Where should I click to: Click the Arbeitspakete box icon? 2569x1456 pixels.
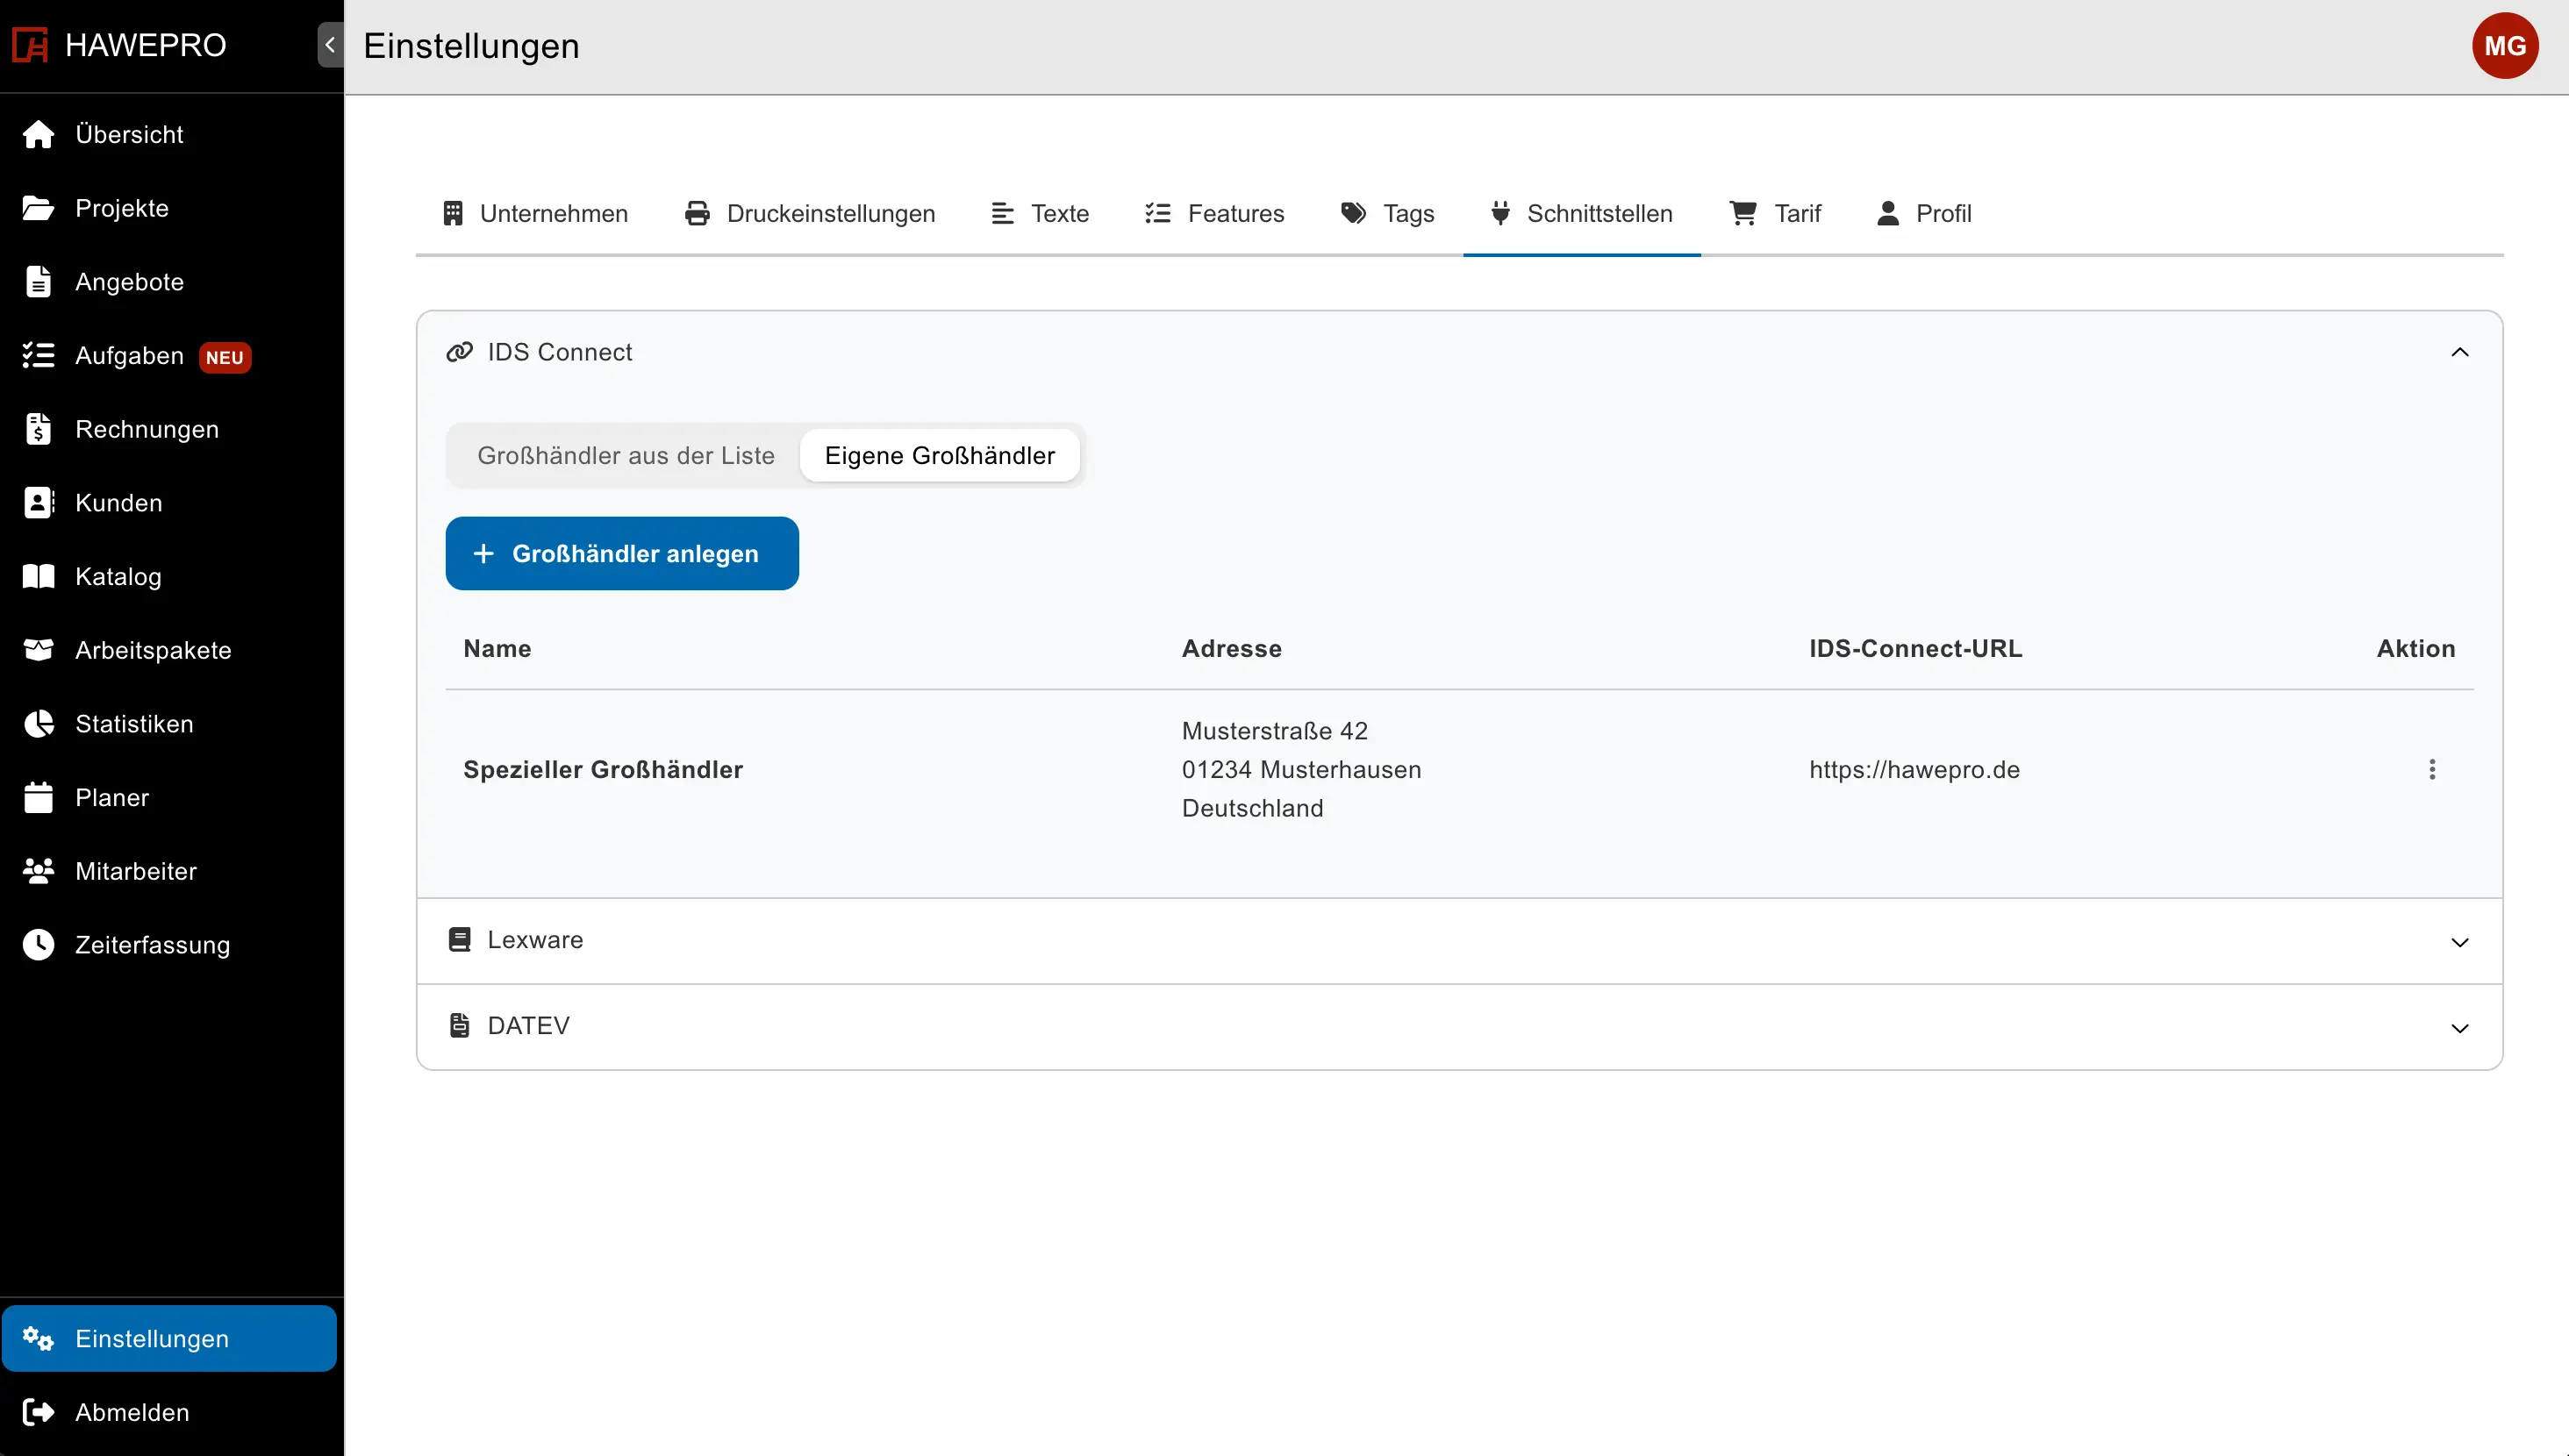coord(38,650)
